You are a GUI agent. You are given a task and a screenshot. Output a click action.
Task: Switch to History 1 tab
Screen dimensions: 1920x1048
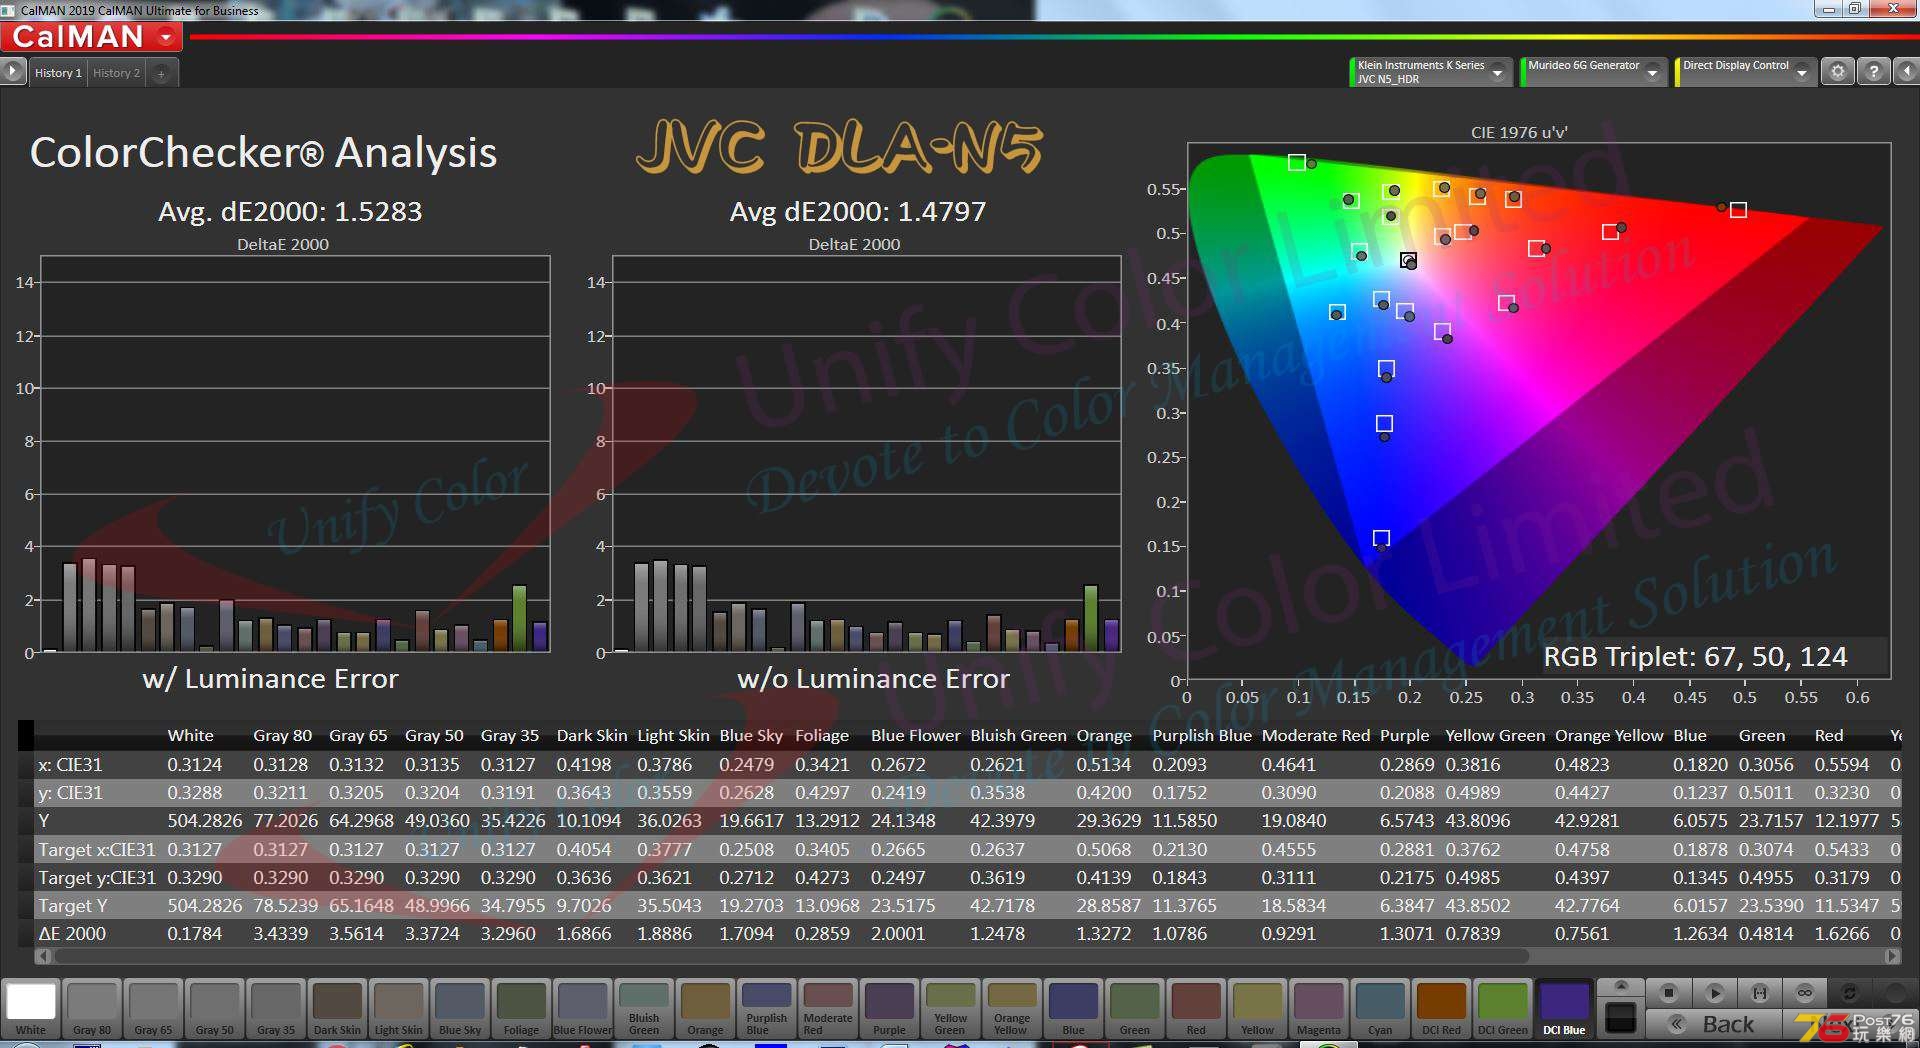(58, 73)
